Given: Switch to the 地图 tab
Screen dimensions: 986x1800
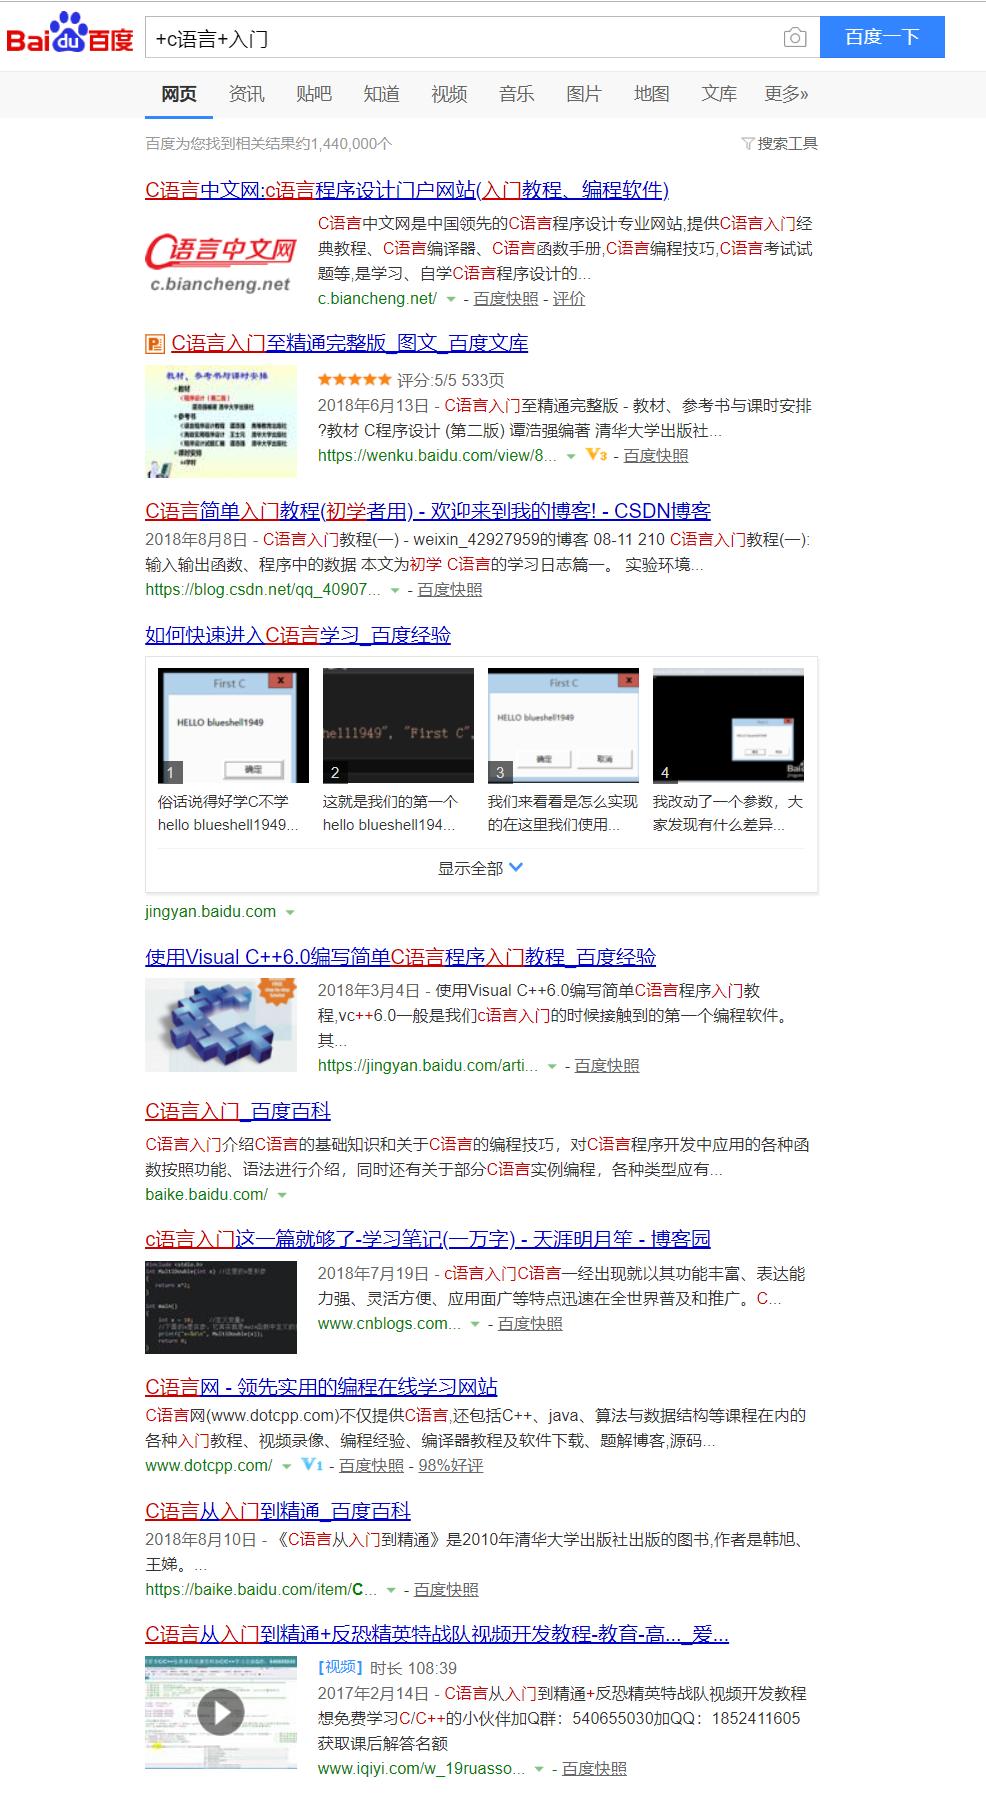Looking at the screenshot, I should [651, 94].
